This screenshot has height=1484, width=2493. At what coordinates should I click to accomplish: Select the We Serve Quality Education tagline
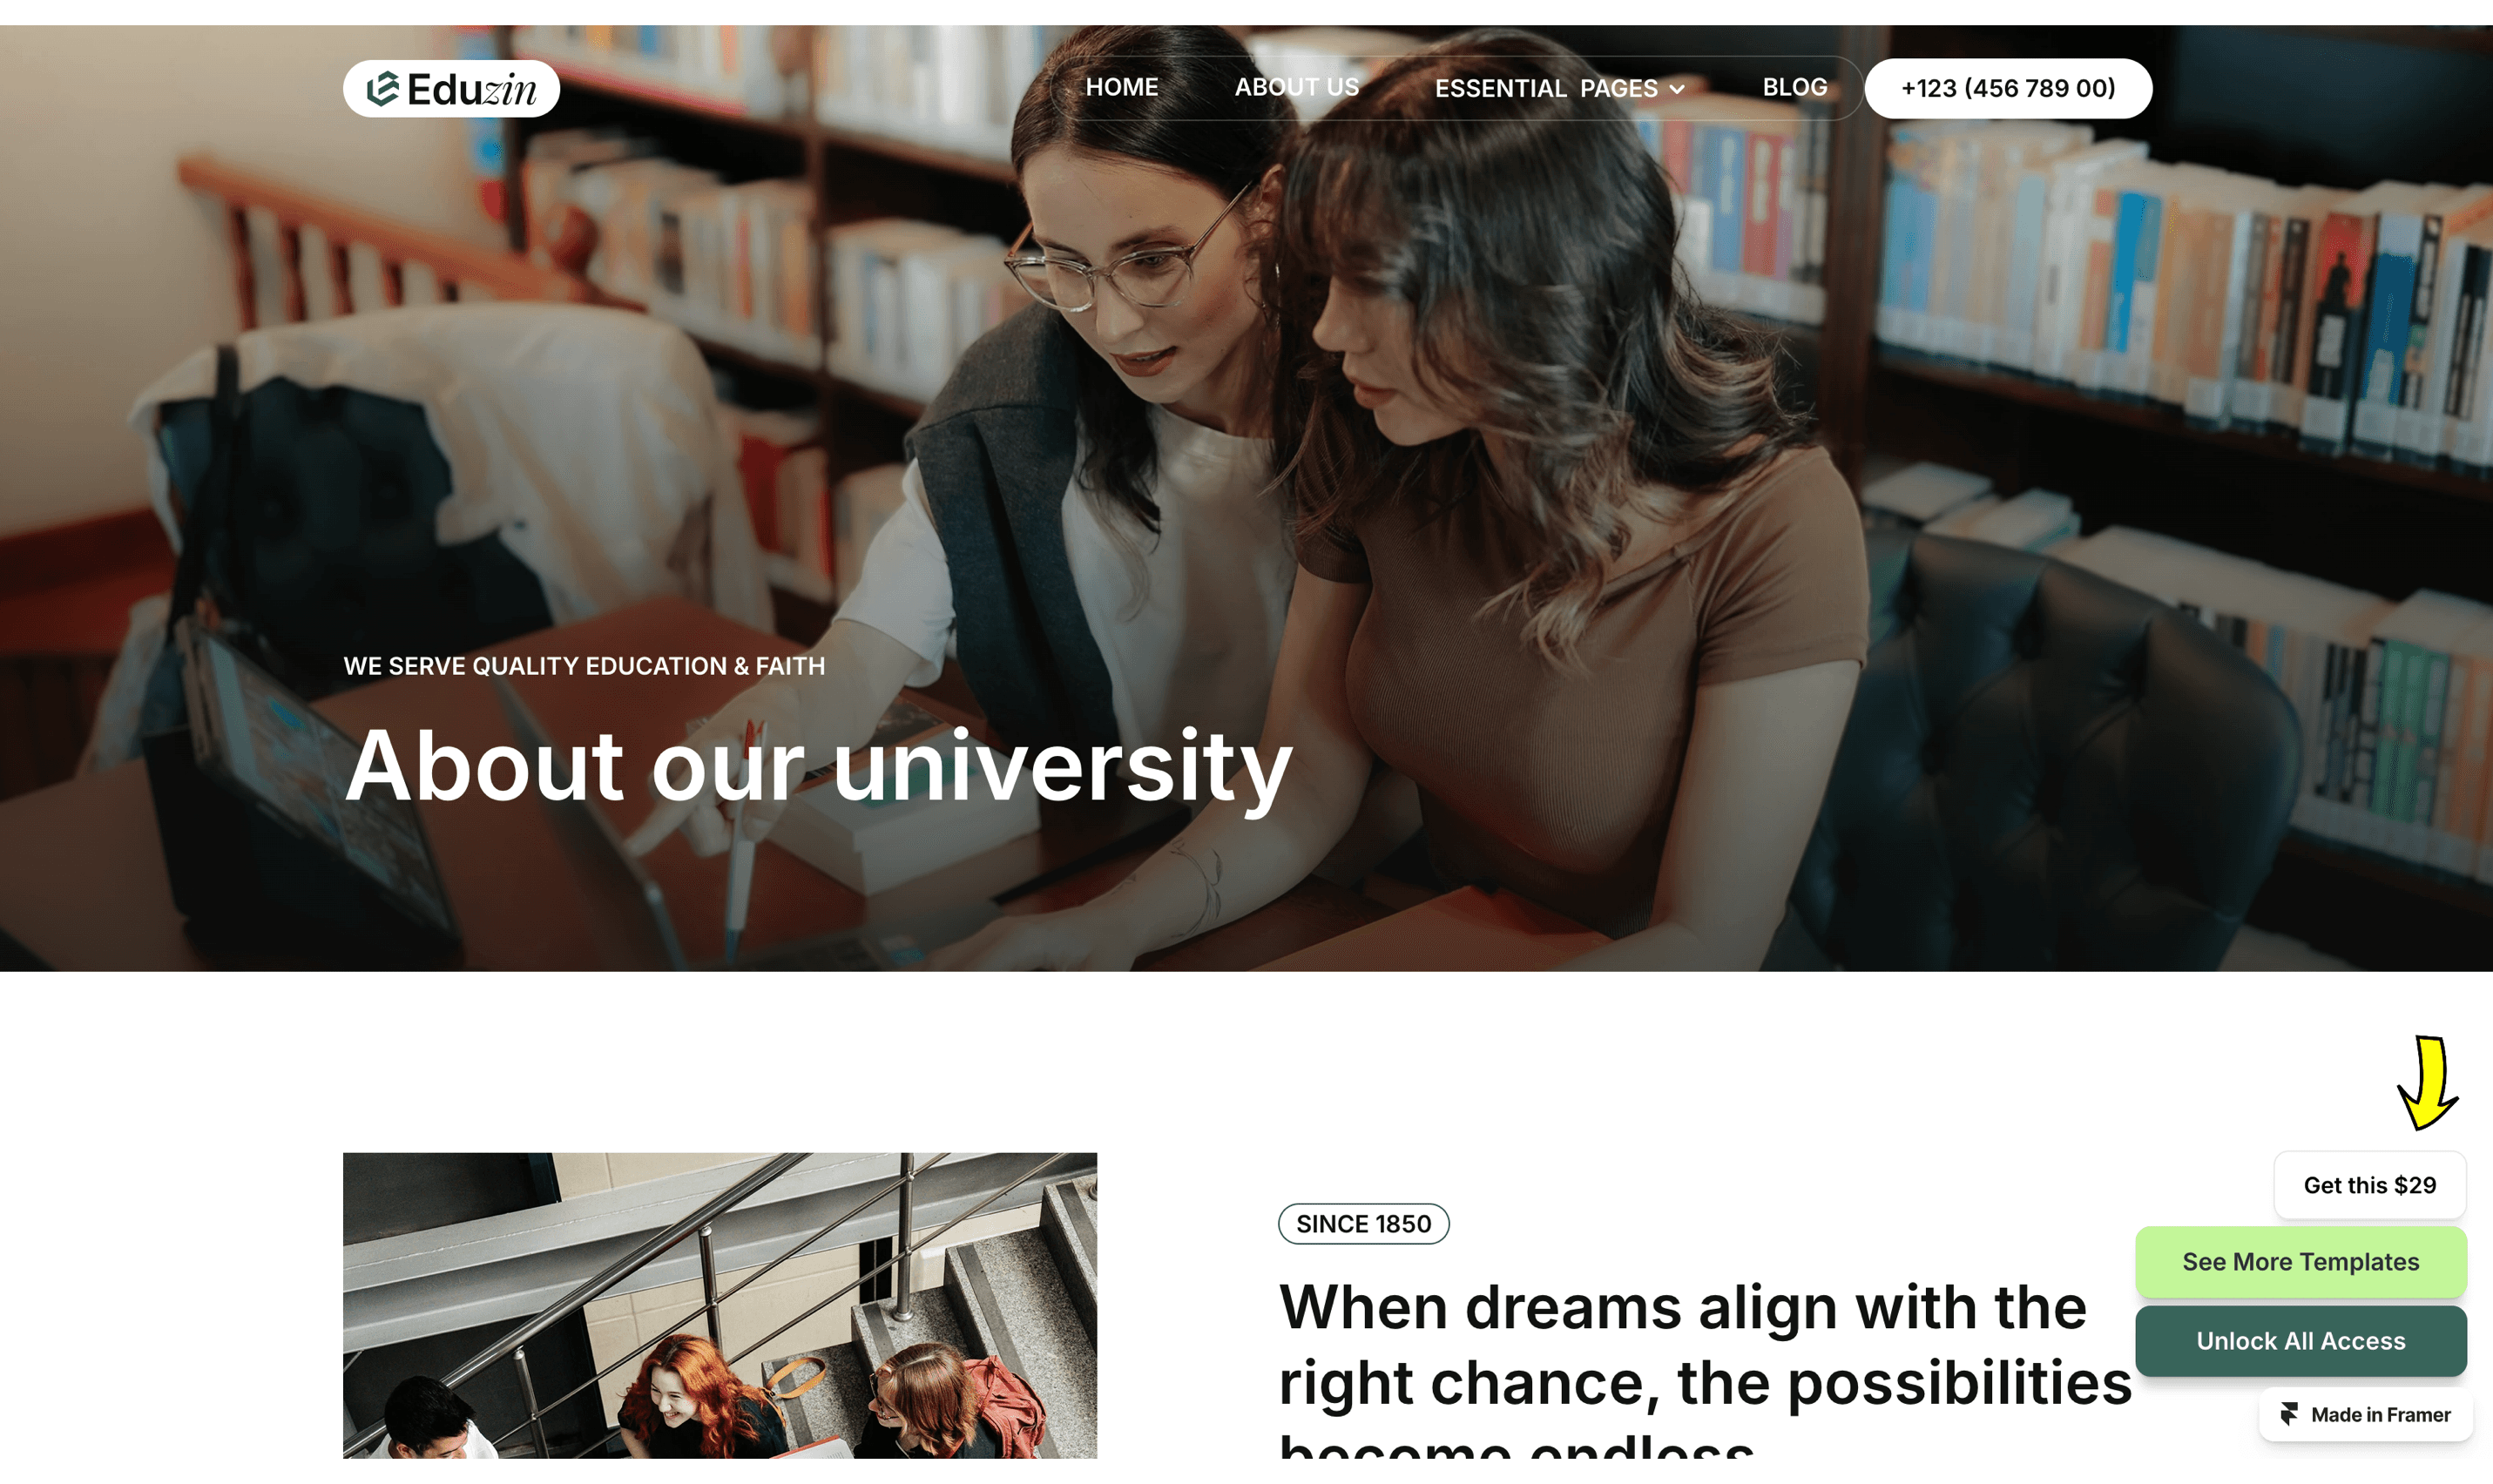click(584, 666)
